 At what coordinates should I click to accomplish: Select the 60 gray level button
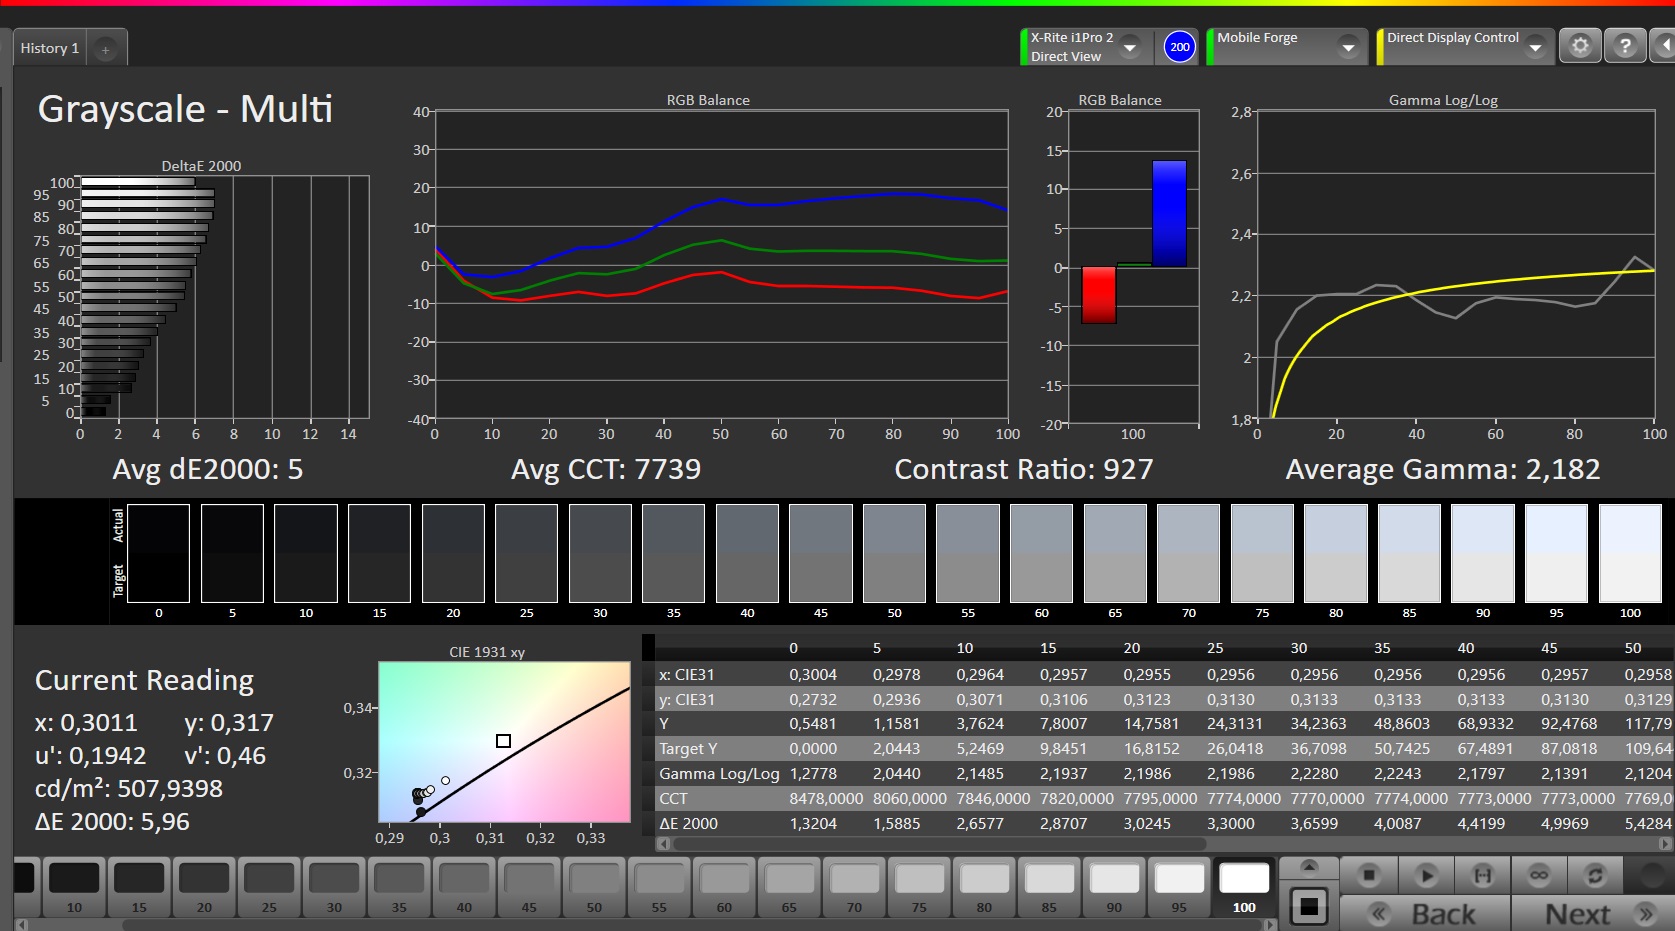tap(724, 887)
